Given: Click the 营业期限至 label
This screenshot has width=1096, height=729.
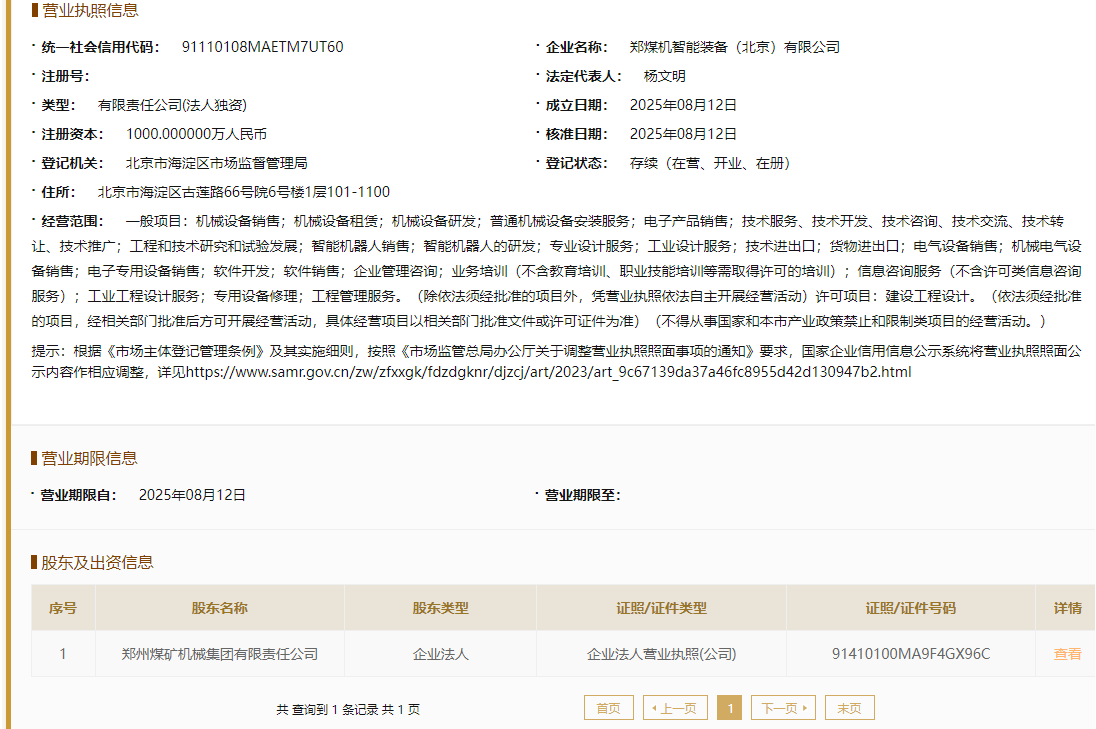Looking at the screenshot, I should tap(582, 495).
